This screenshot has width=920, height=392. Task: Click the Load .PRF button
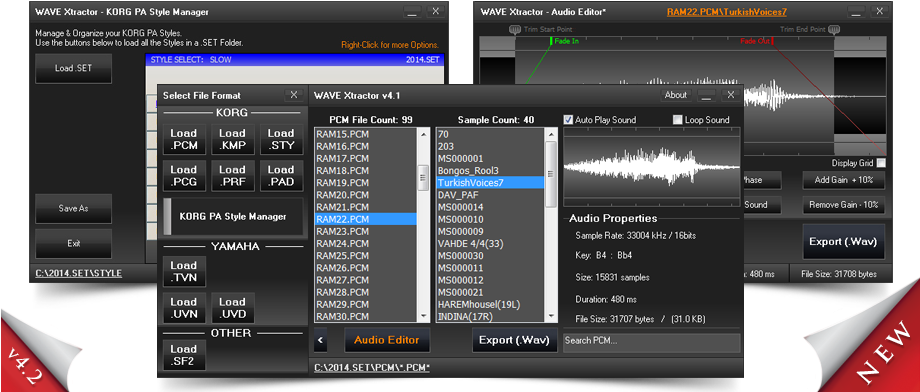click(232, 176)
